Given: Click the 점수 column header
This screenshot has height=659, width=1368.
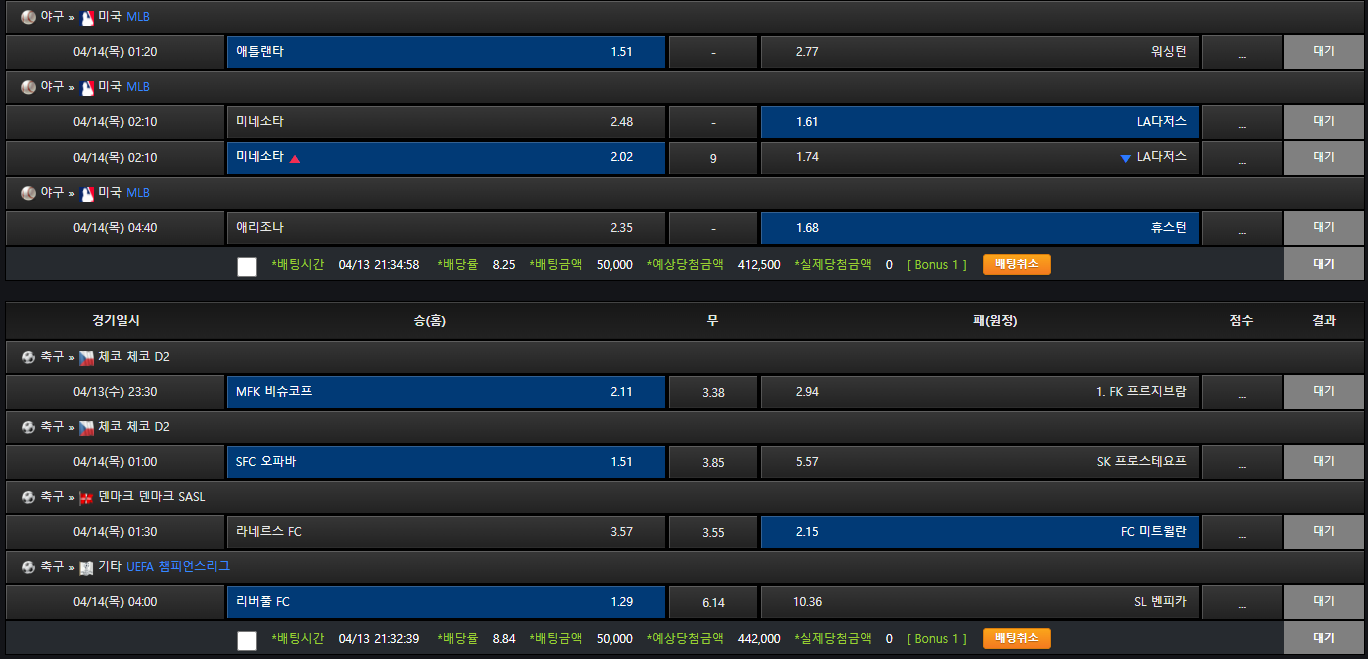Looking at the screenshot, I should pyautogui.click(x=1241, y=321).
